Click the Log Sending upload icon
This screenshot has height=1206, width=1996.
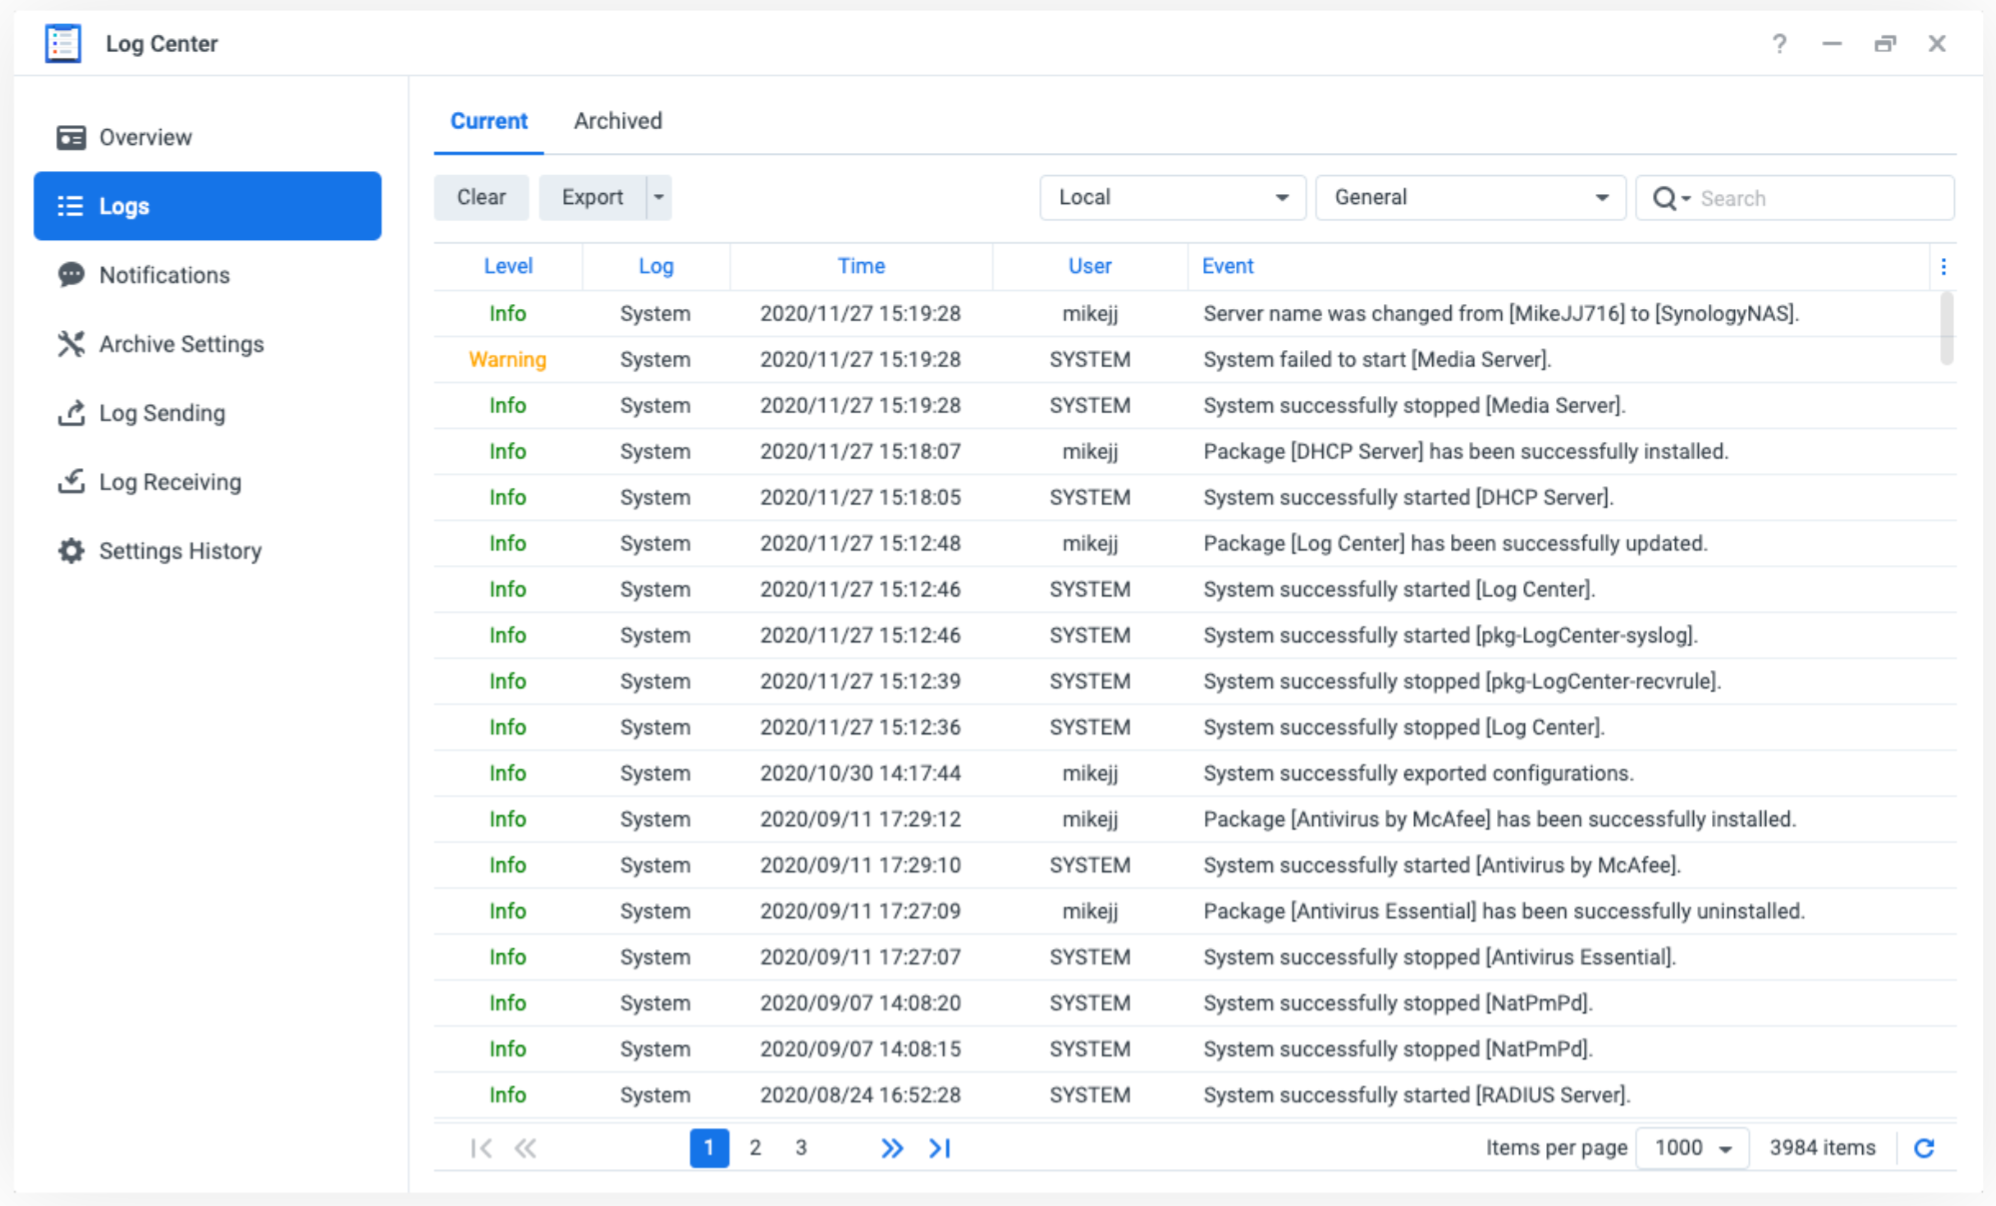71,412
